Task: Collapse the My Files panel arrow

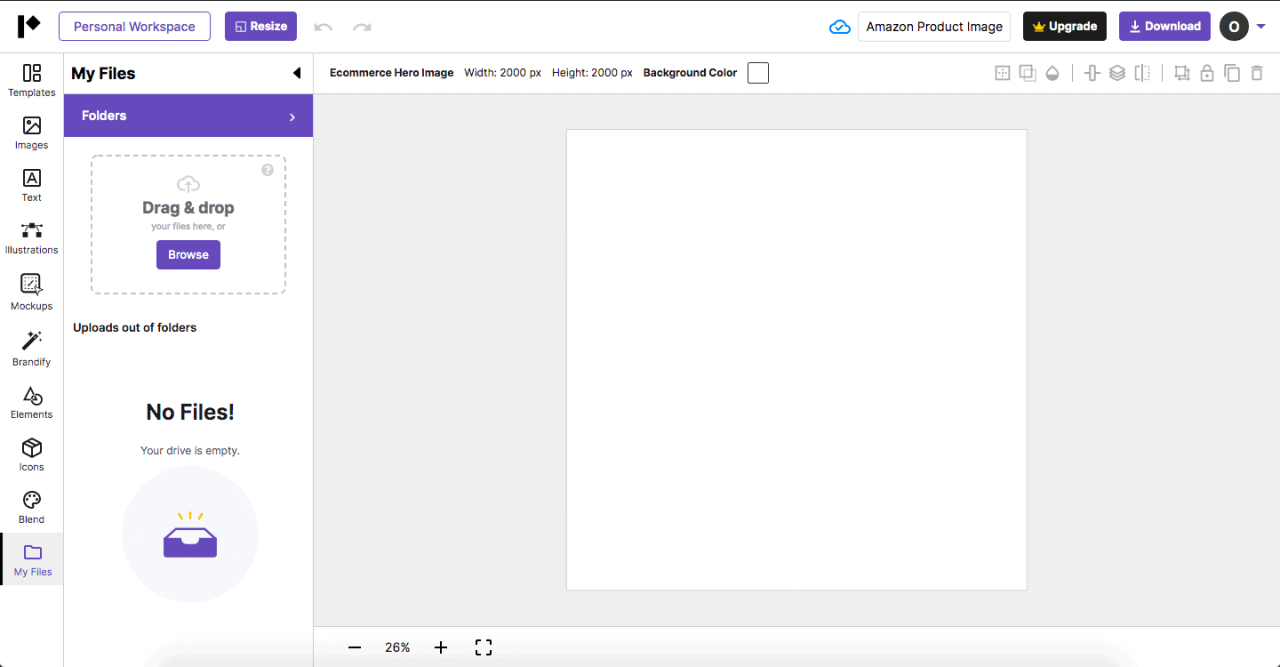Action: (296, 73)
